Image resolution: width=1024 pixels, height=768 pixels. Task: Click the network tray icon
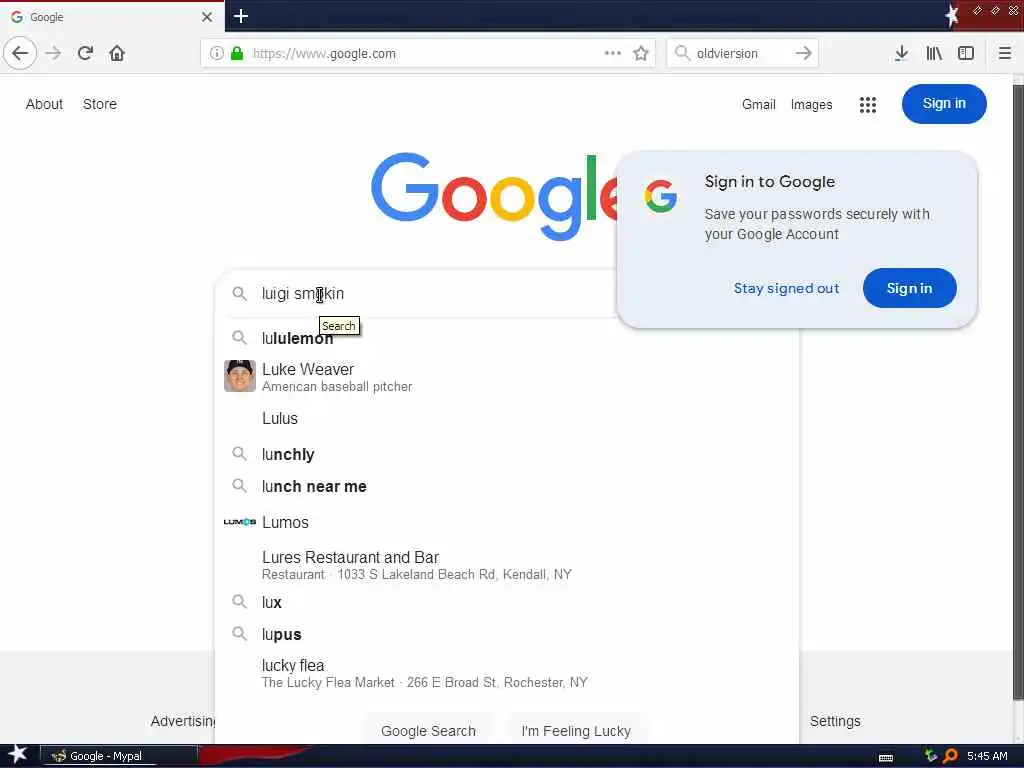(x=931, y=756)
